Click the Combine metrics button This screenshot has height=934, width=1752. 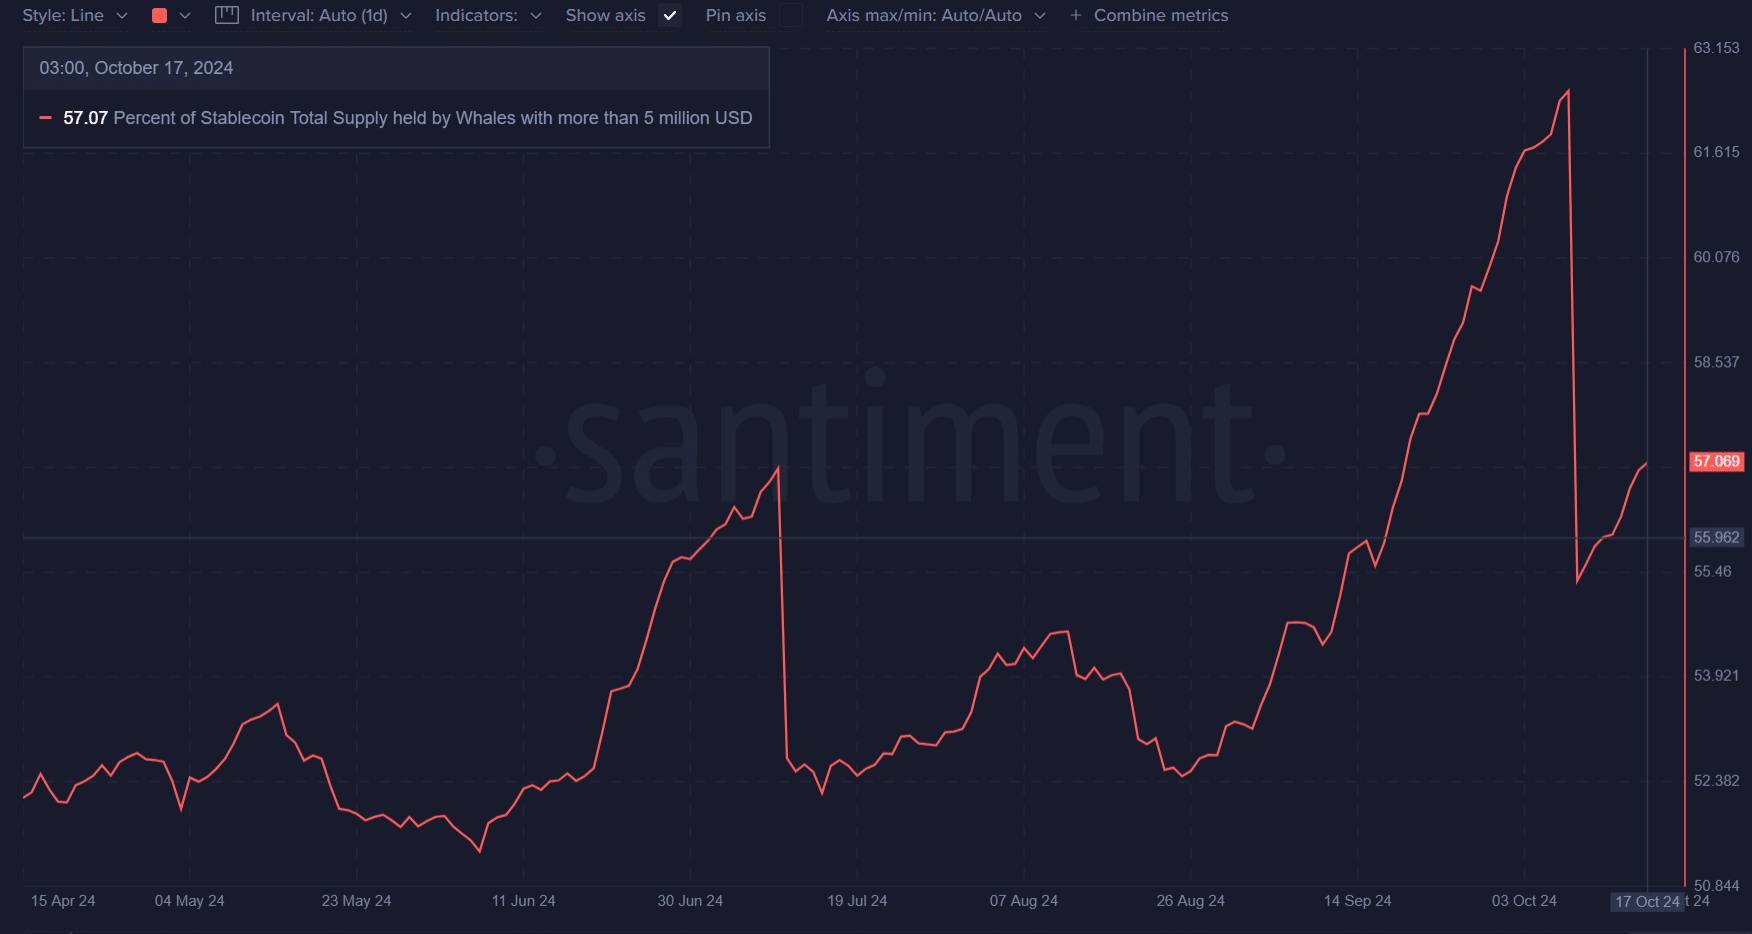(x=1160, y=16)
